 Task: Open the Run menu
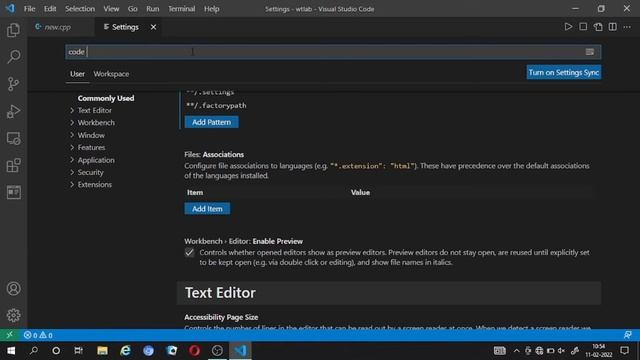point(153,9)
